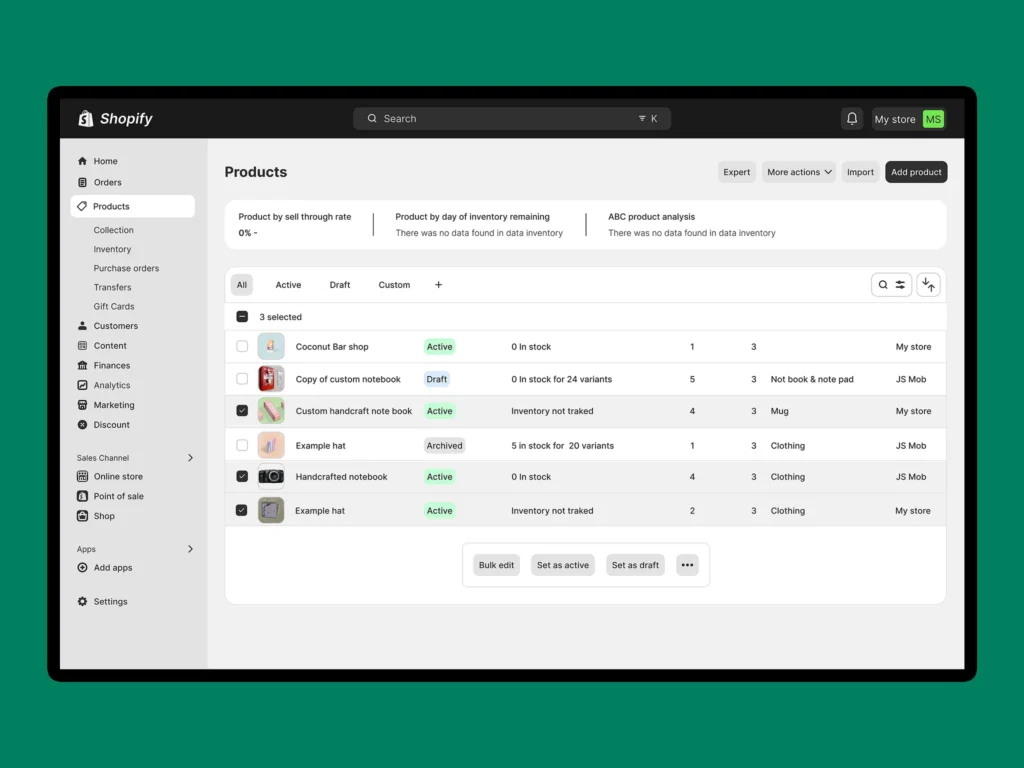Check the archived Example hat checkbox

[x=242, y=445]
